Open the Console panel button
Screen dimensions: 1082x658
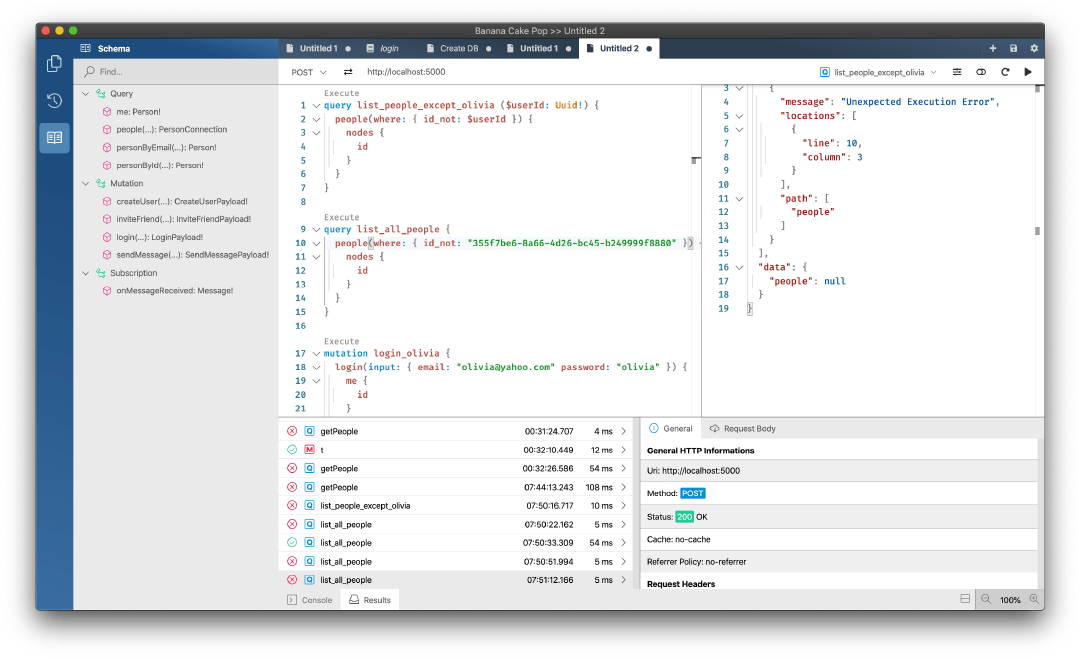(x=309, y=599)
